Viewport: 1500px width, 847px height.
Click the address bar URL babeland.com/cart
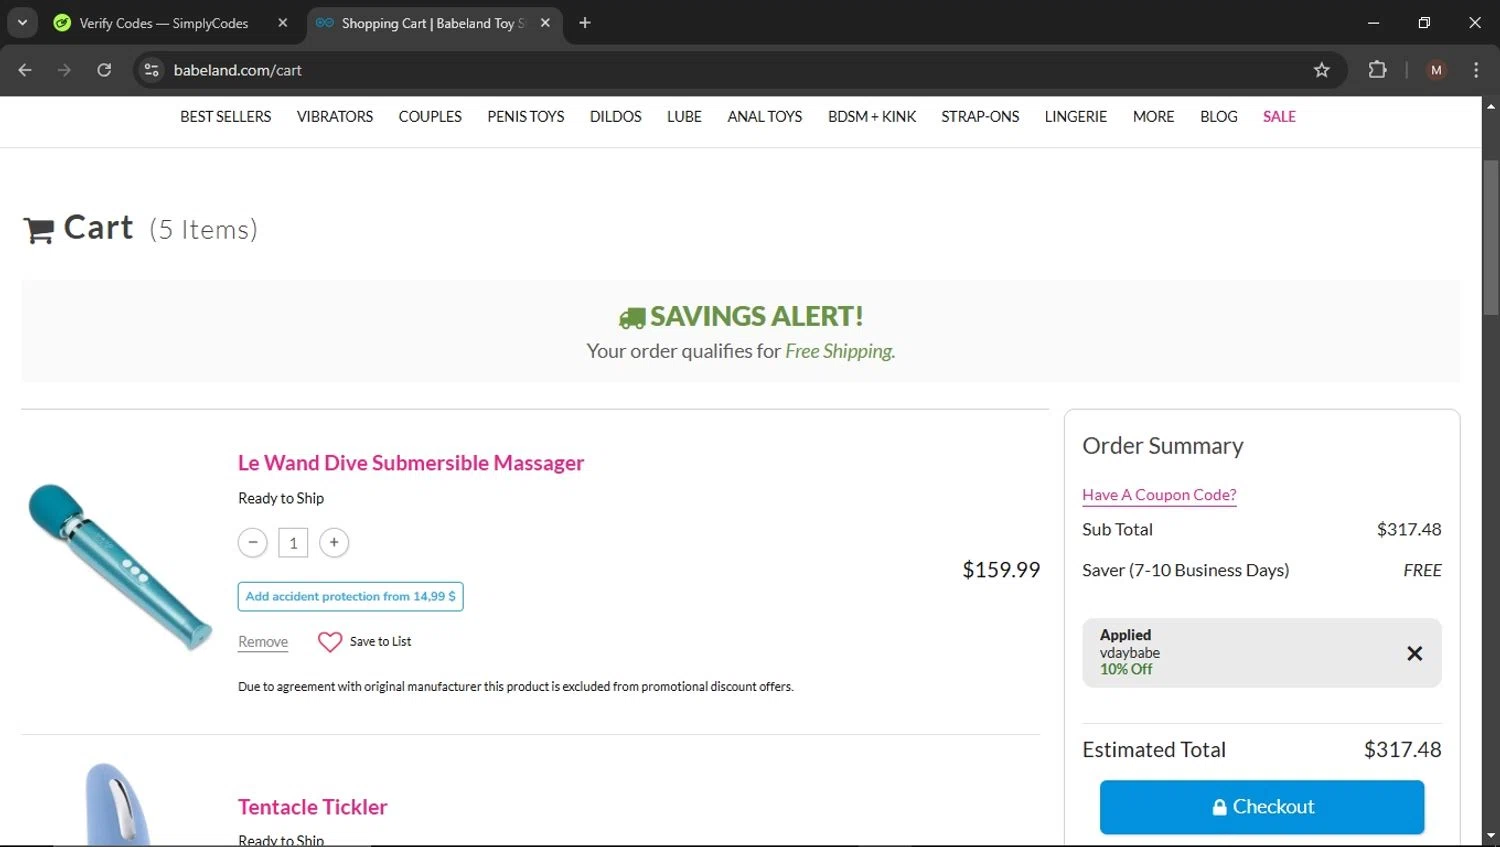tap(238, 70)
